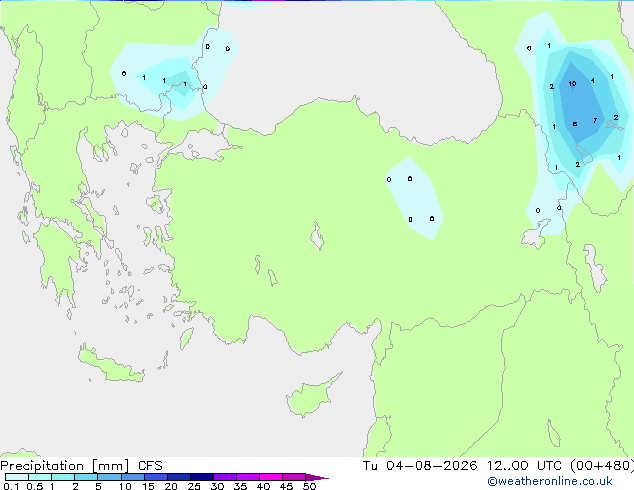Screen dimensions: 634x490
Task: Click the "Tu 04-08-2026" forecast date
Action: 420,466
